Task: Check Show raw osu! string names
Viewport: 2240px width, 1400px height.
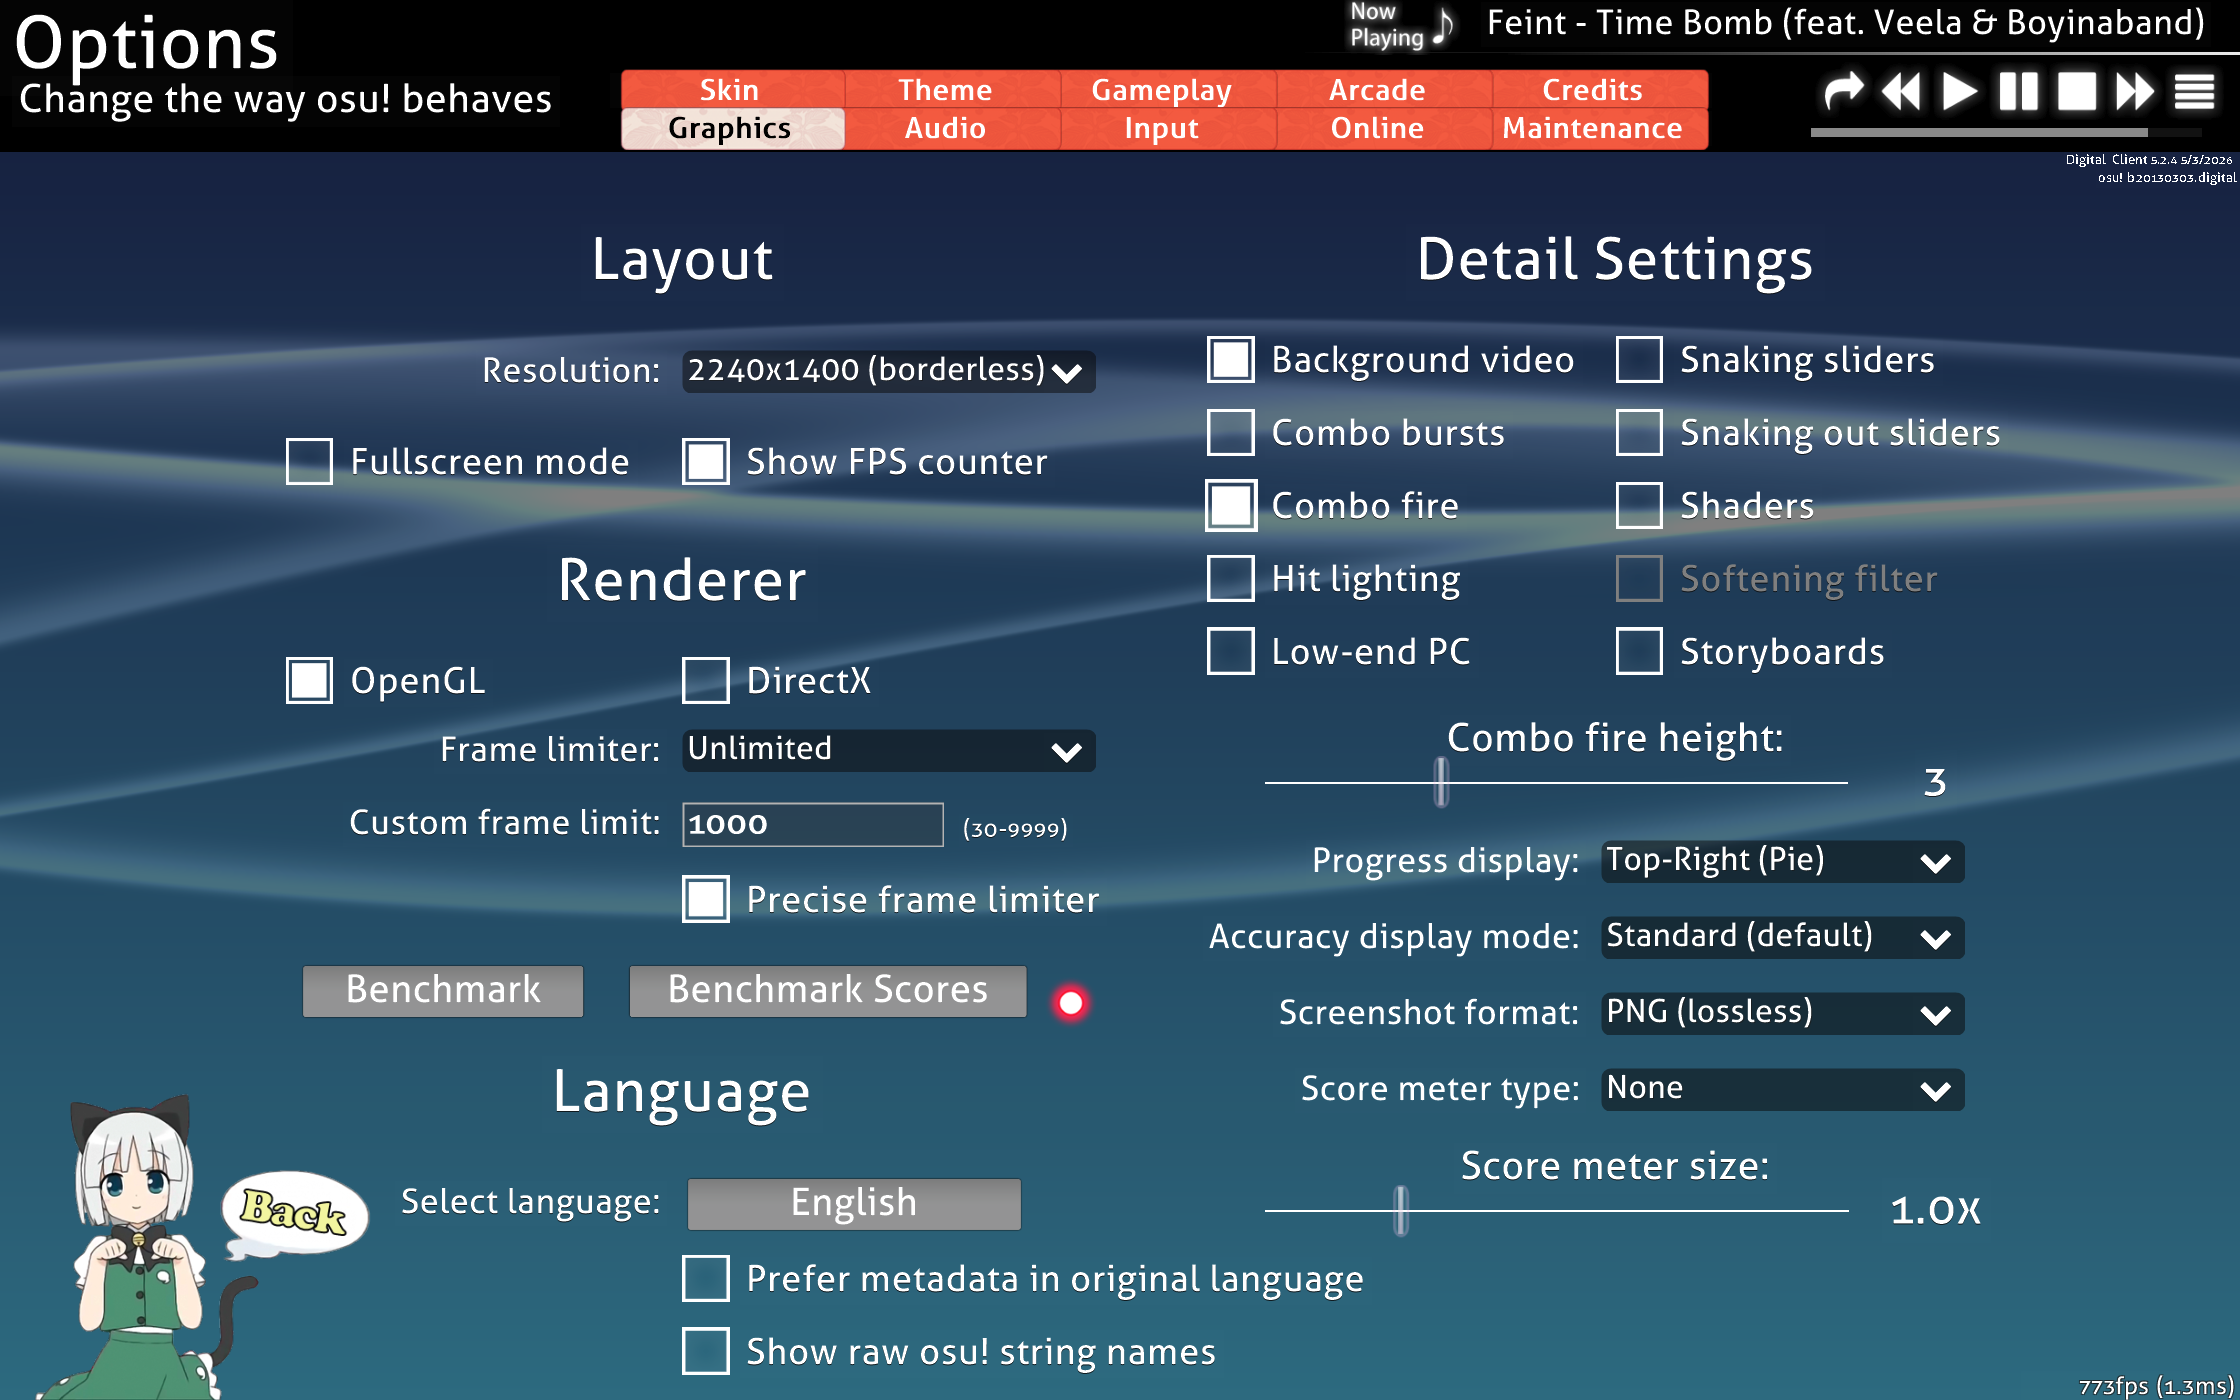Action: (x=706, y=1351)
